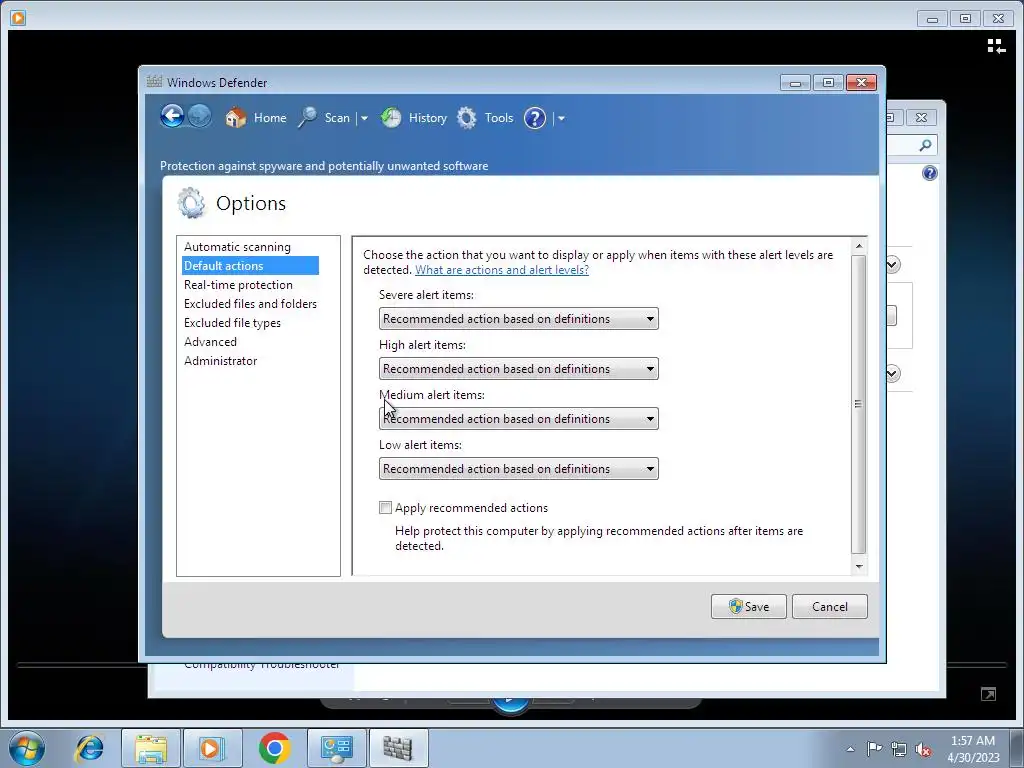The width and height of the screenshot is (1024, 768).
Task: Open the History clock icon
Action: 391,118
